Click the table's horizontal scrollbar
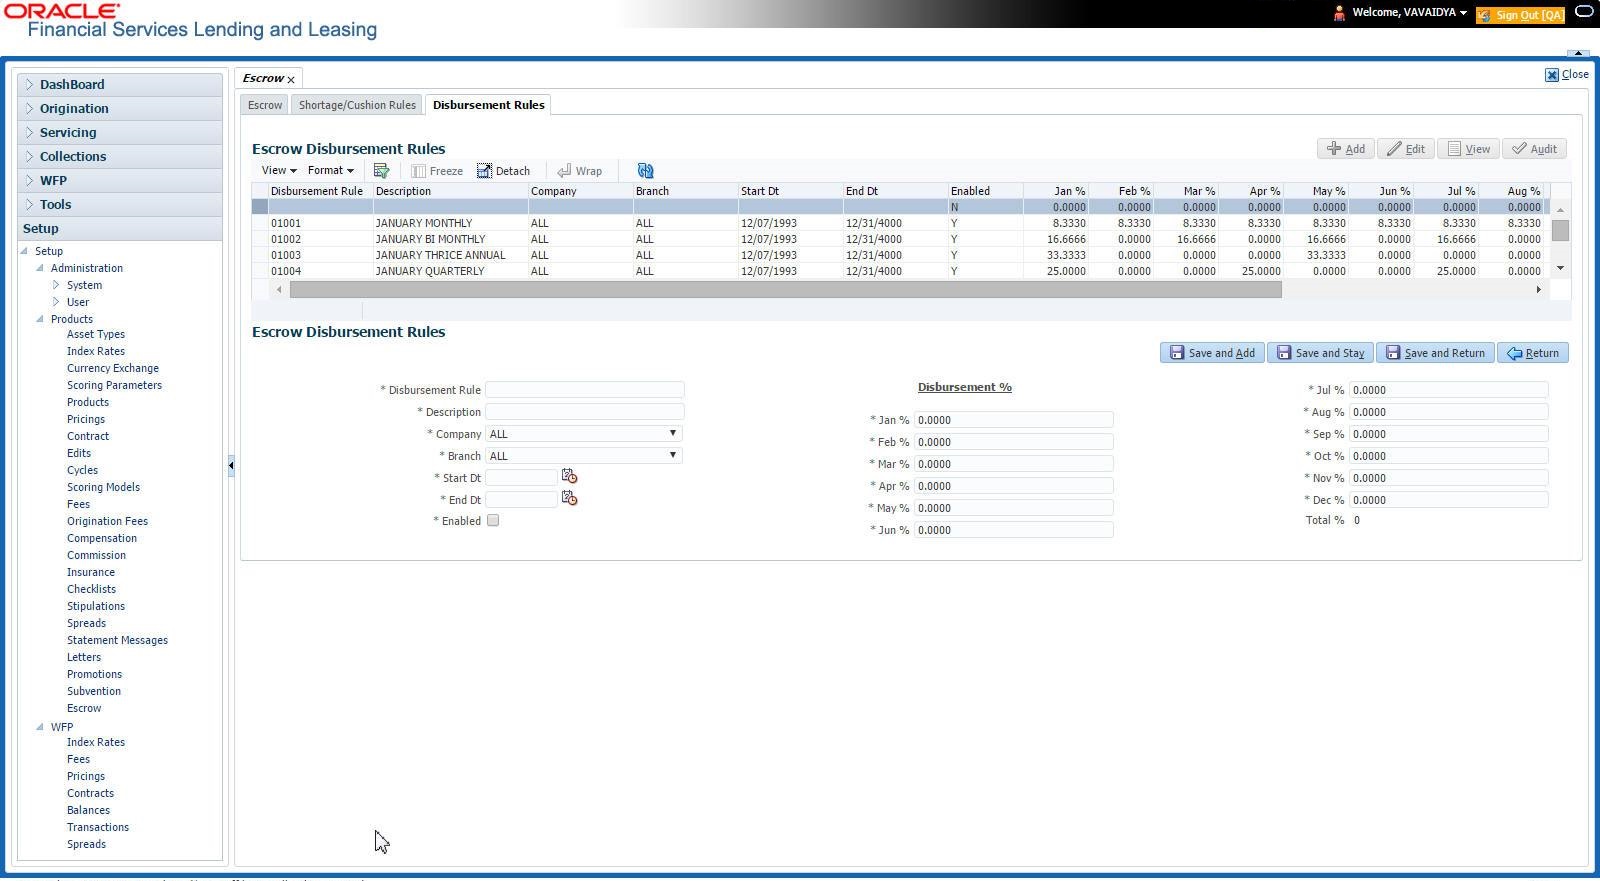This screenshot has height=881, width=1600. pyautogui.click(x=785, y=290)
